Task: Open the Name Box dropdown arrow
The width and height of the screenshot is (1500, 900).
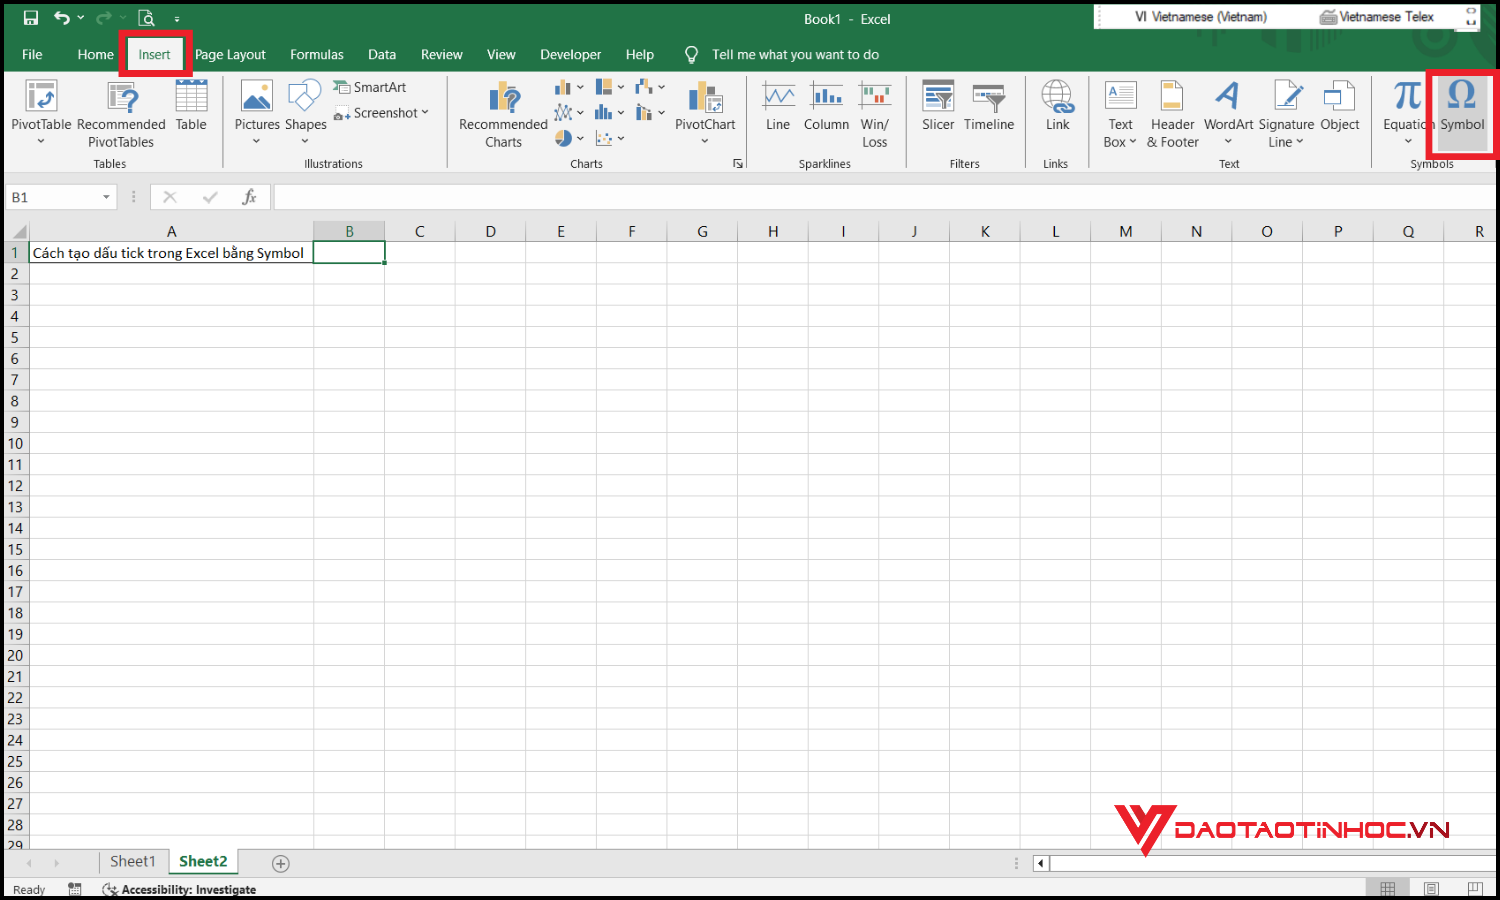Action: [106, 196]
